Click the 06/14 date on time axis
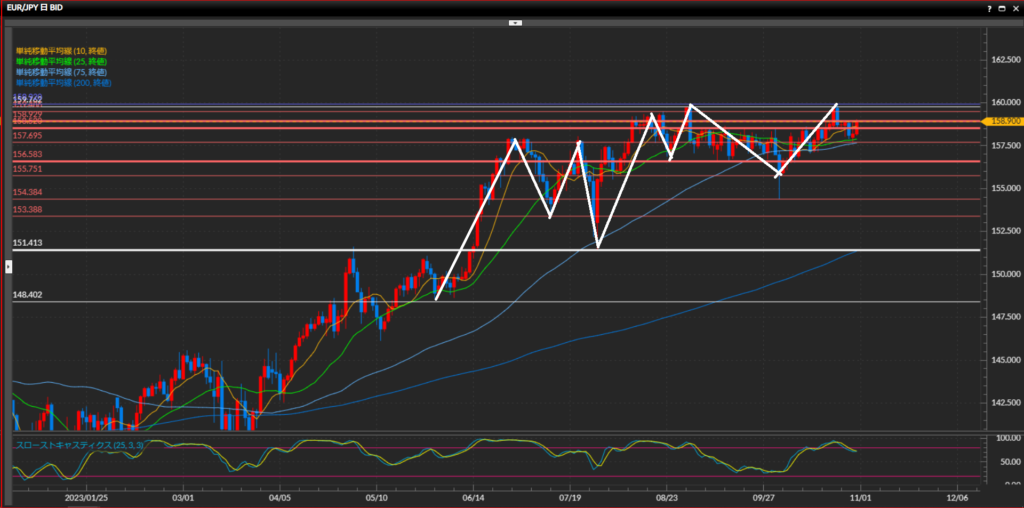 pos(475,495)
